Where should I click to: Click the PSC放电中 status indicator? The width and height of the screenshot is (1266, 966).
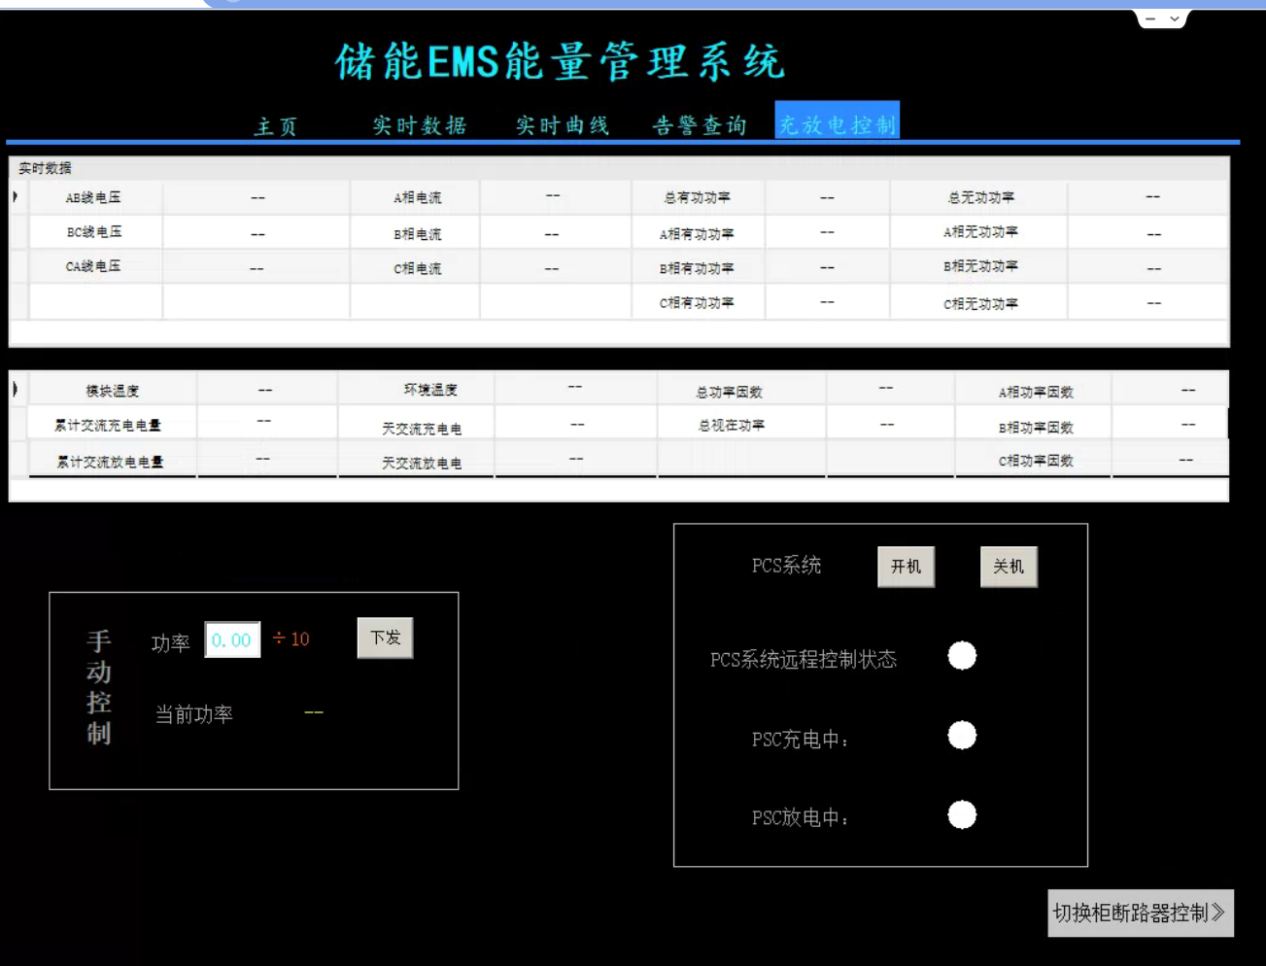[961, 815]
